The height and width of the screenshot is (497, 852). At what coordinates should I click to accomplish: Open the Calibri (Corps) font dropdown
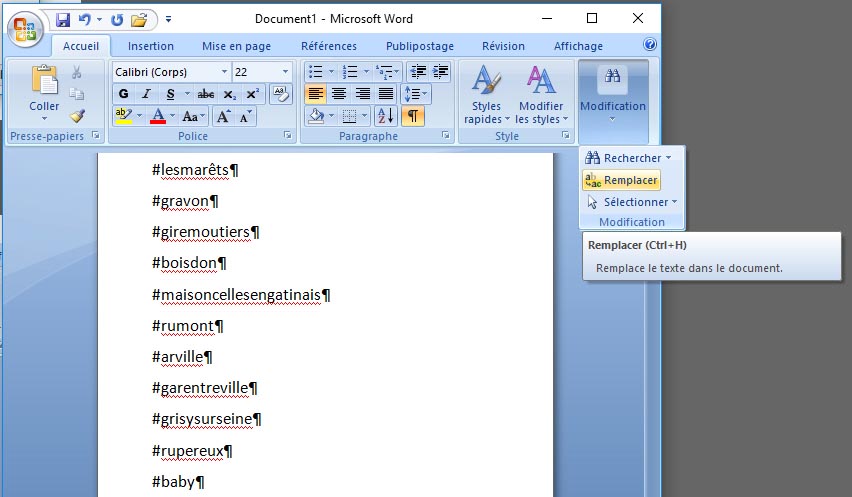pos(224,72)
